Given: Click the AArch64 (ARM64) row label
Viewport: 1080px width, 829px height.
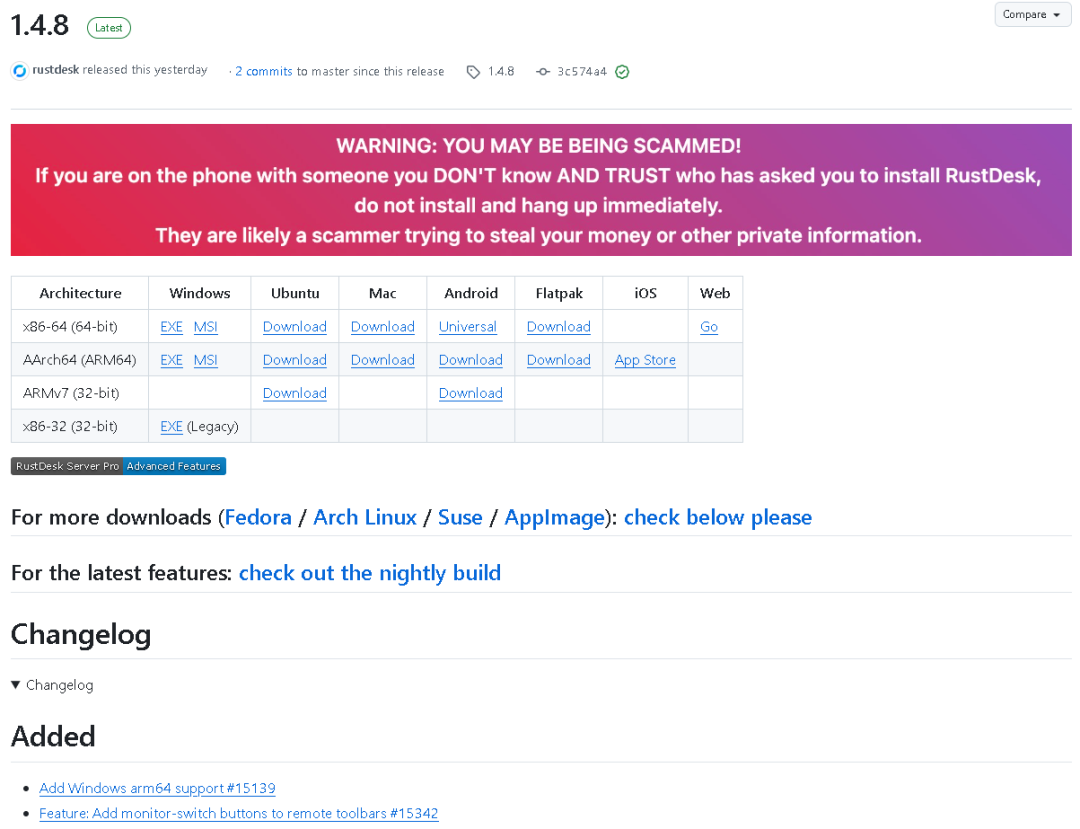Looking at the screenshot, I should [79, 360].
